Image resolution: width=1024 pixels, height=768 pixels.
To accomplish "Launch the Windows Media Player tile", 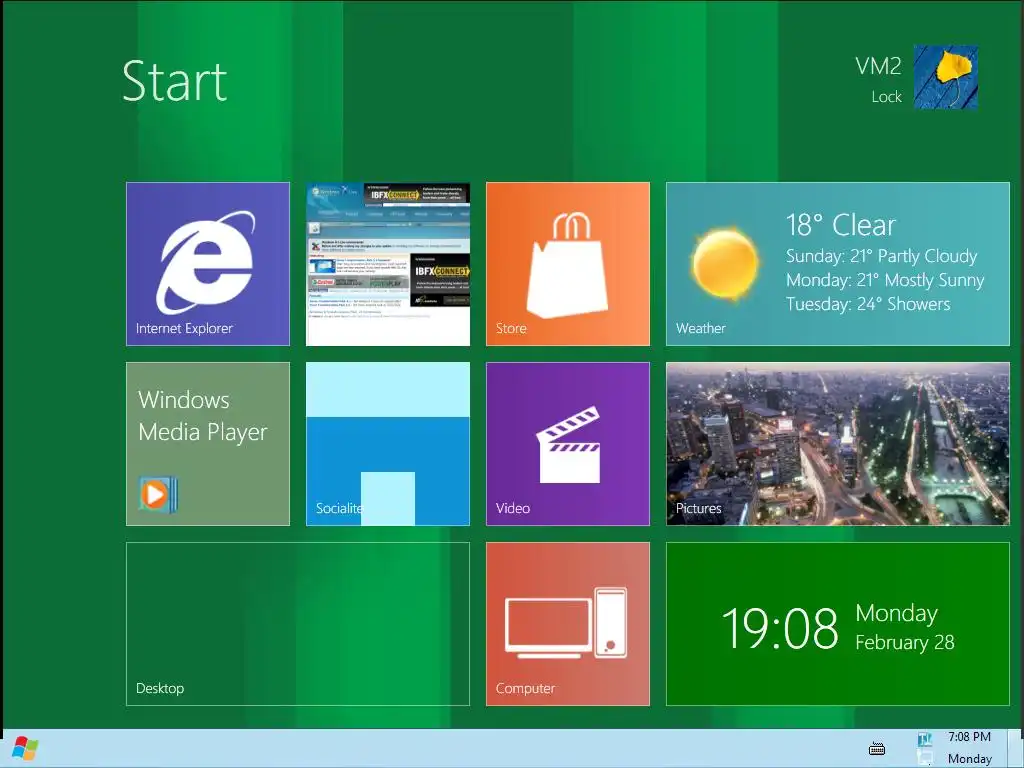I will click(x=208, y=444).
